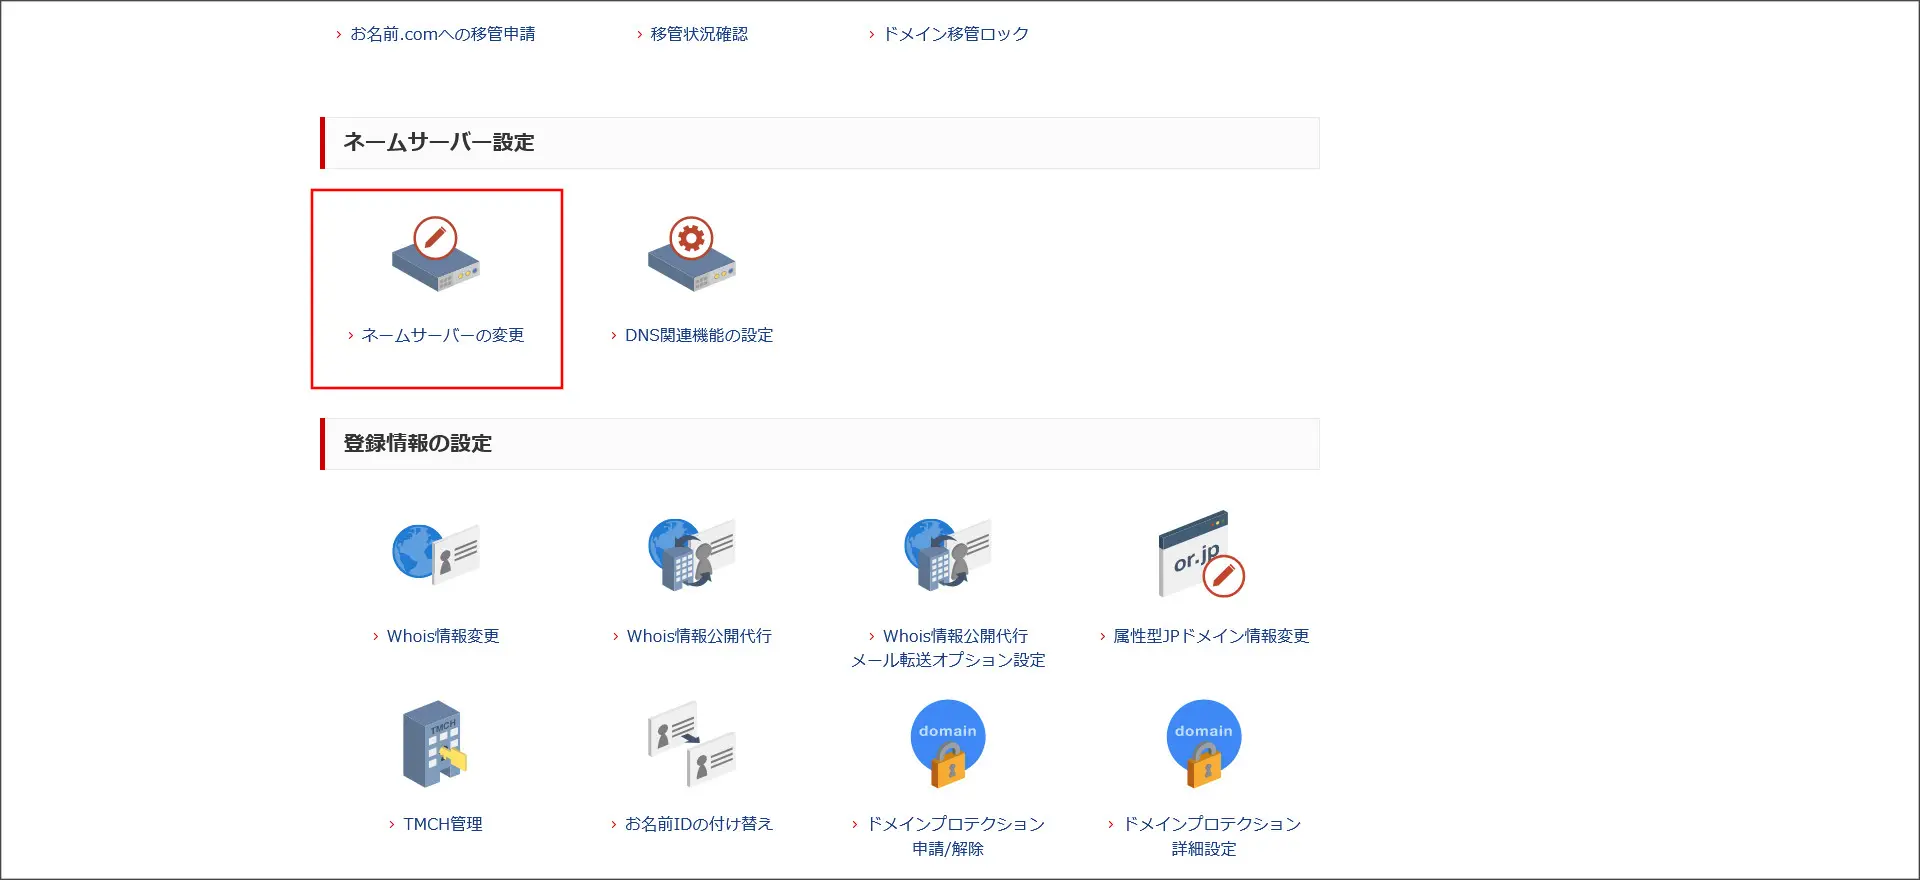Click the DNS settings gear server icon
The width and height of the screenshot is (1920, 880).
[x=692, y=255]
